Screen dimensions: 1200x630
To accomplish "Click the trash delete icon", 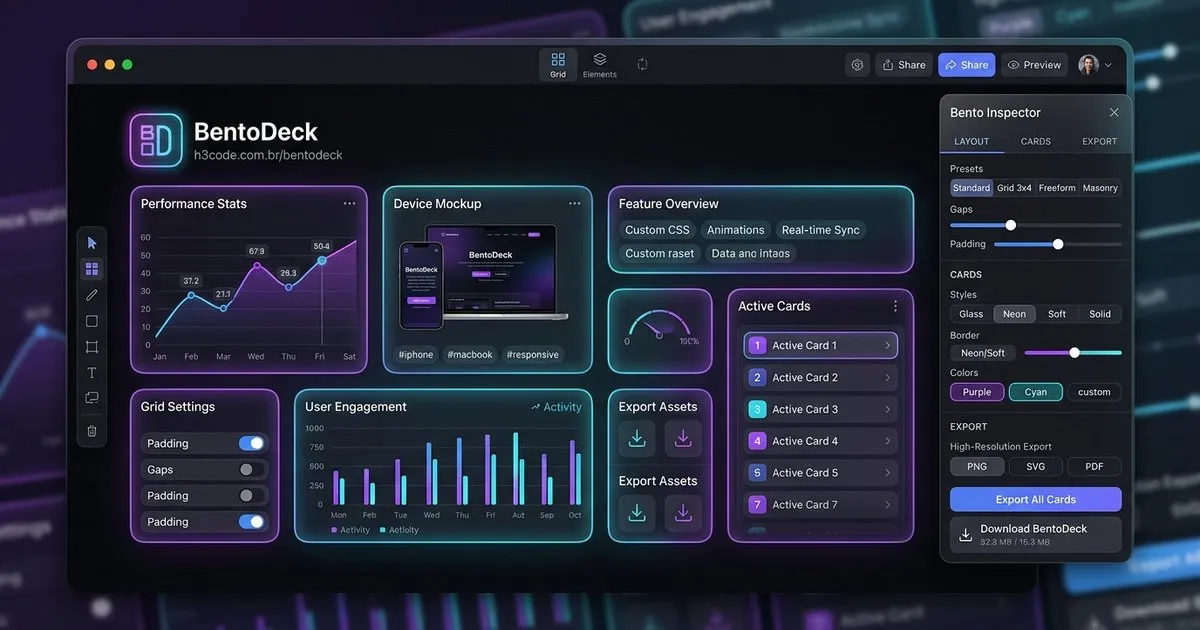I will coord(92,431).
